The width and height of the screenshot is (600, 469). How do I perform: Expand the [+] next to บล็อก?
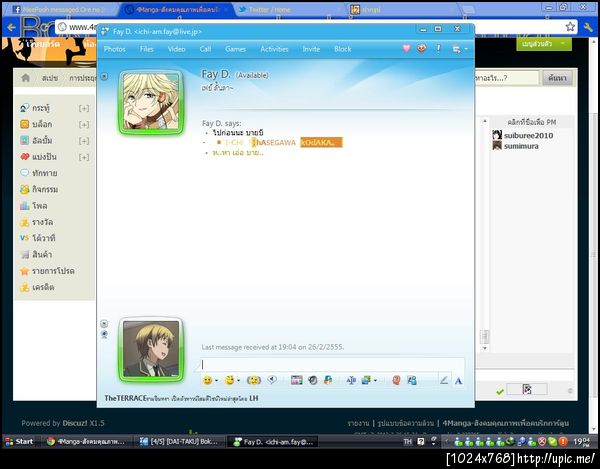[84, 124]
